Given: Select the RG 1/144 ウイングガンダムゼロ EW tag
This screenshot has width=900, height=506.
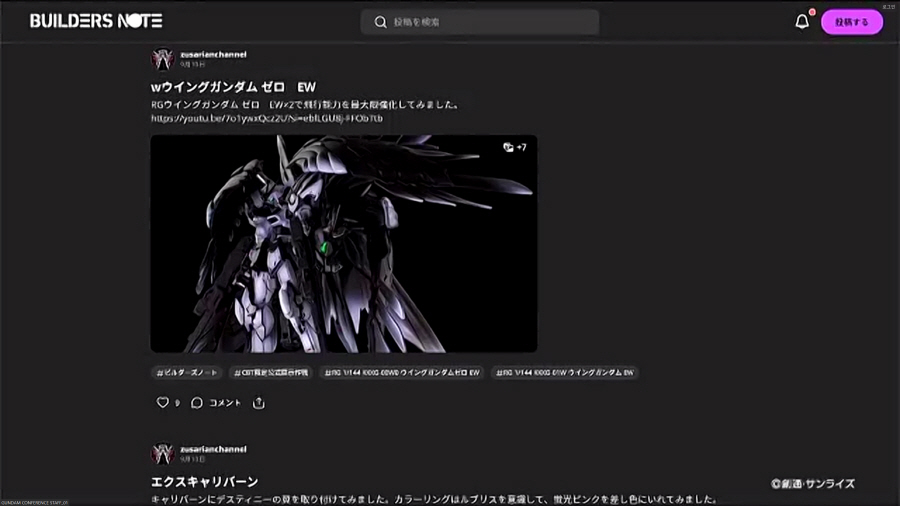Looking at the screenshot, I should pos(402,373).
